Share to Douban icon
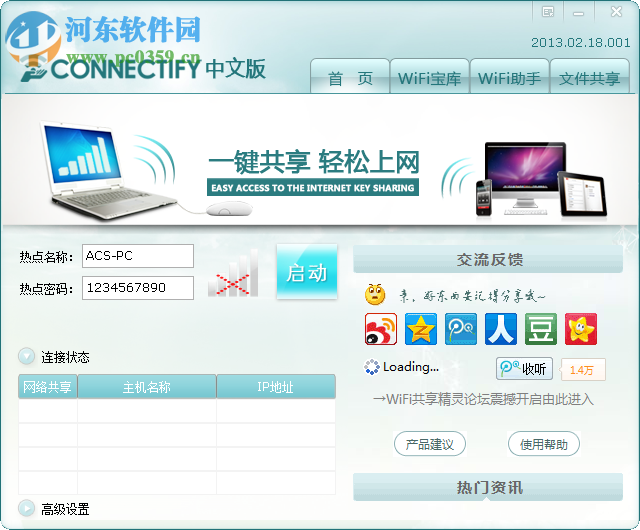640x530 pixels. (541, 329)
